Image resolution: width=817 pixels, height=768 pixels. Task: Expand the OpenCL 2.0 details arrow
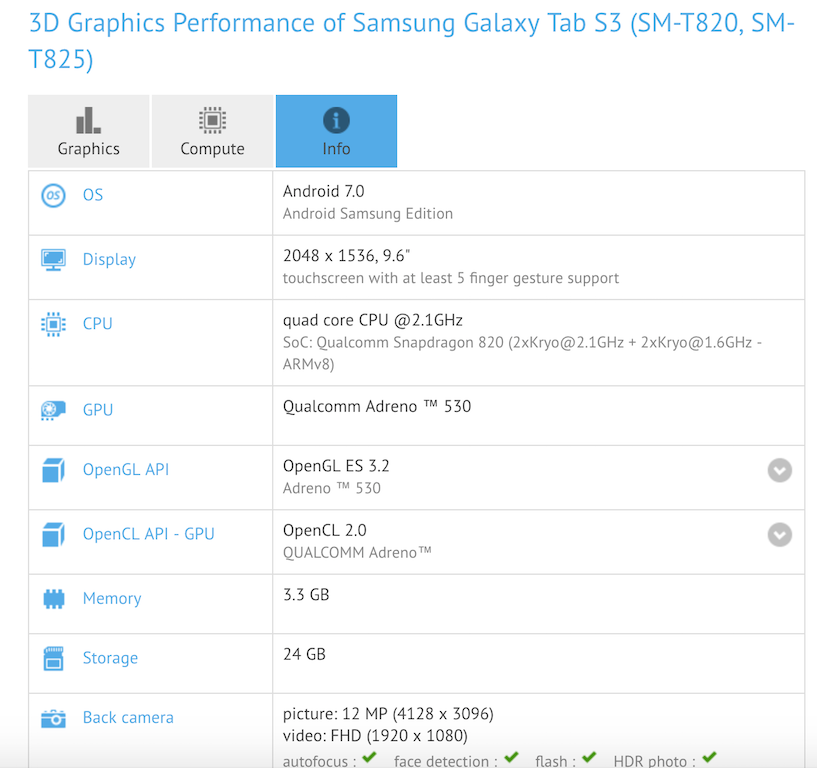779,535
